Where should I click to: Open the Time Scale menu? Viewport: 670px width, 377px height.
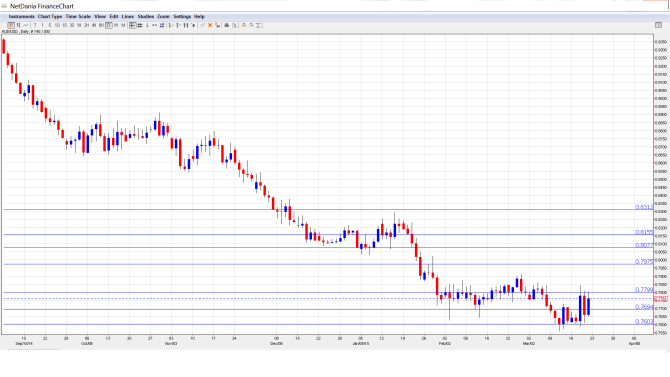[x=78, y=16]
